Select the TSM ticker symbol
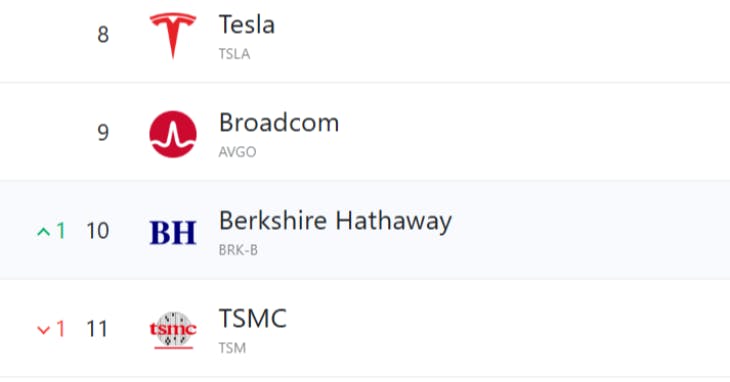Image resolution: width=730 pixels, height=382 pixels. click(x=232, y=348)
